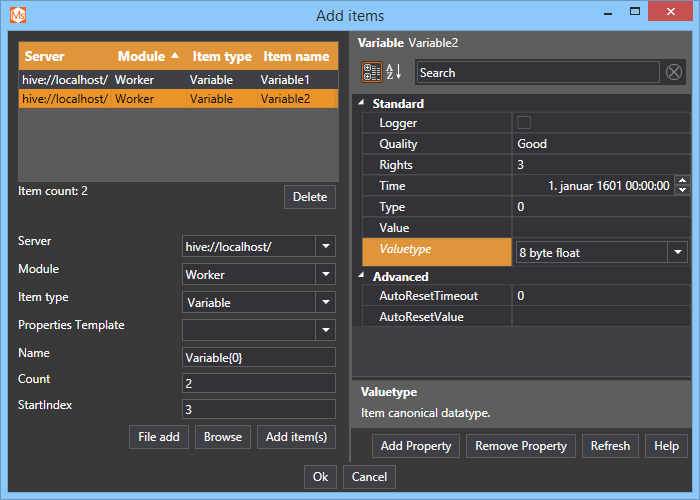Click the app logo in title bar
This screenshot has width=700, height=500.
point(17,14)
